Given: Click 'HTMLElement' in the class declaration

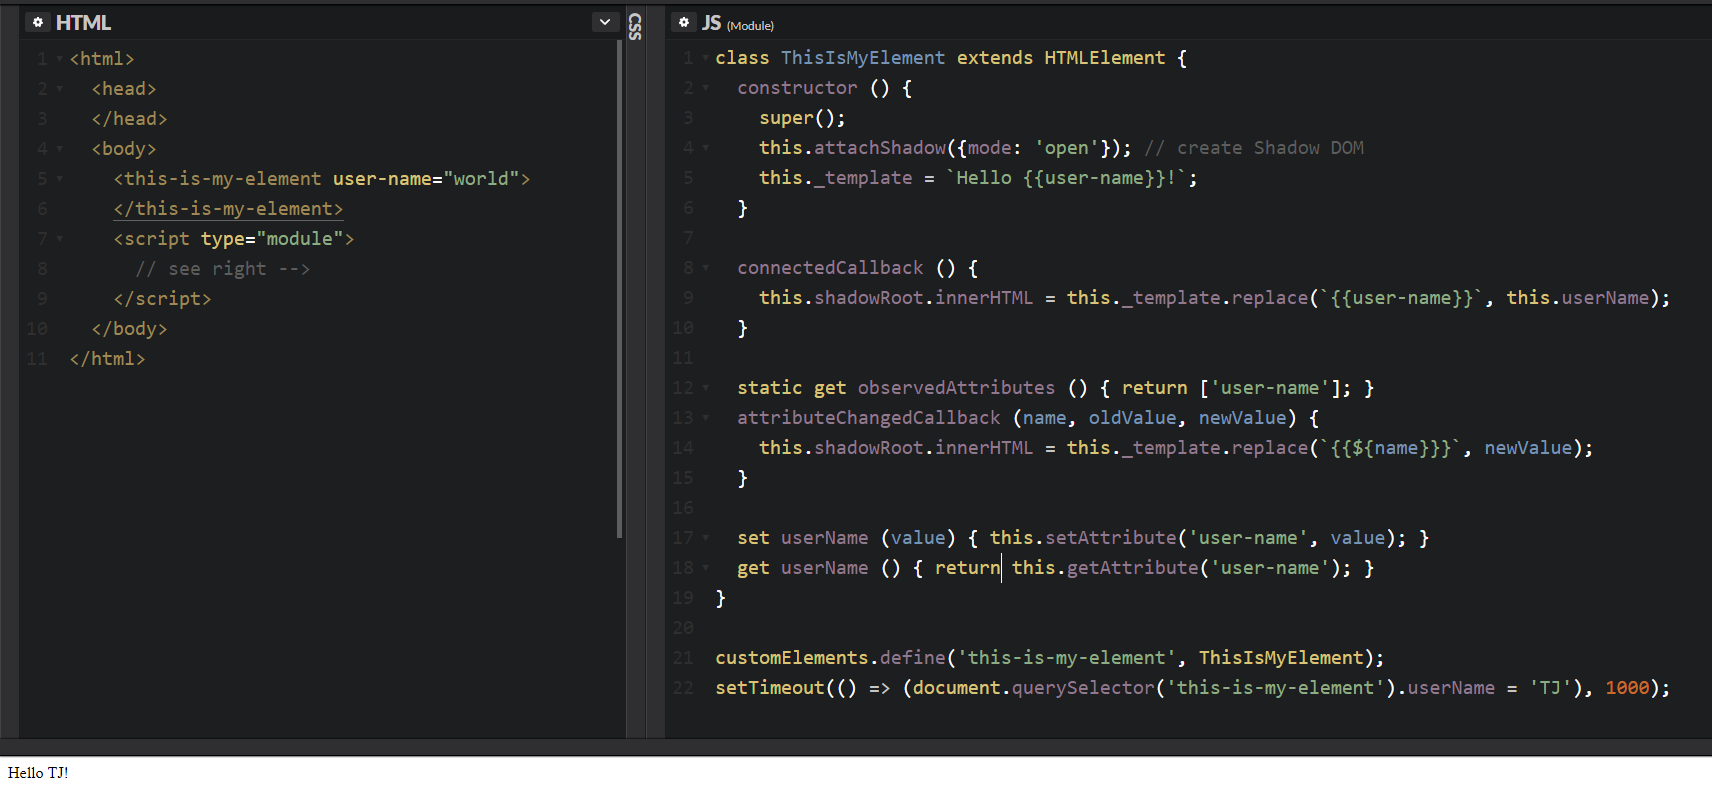Looking at the screenshot, I should [x=1105, y=58].
